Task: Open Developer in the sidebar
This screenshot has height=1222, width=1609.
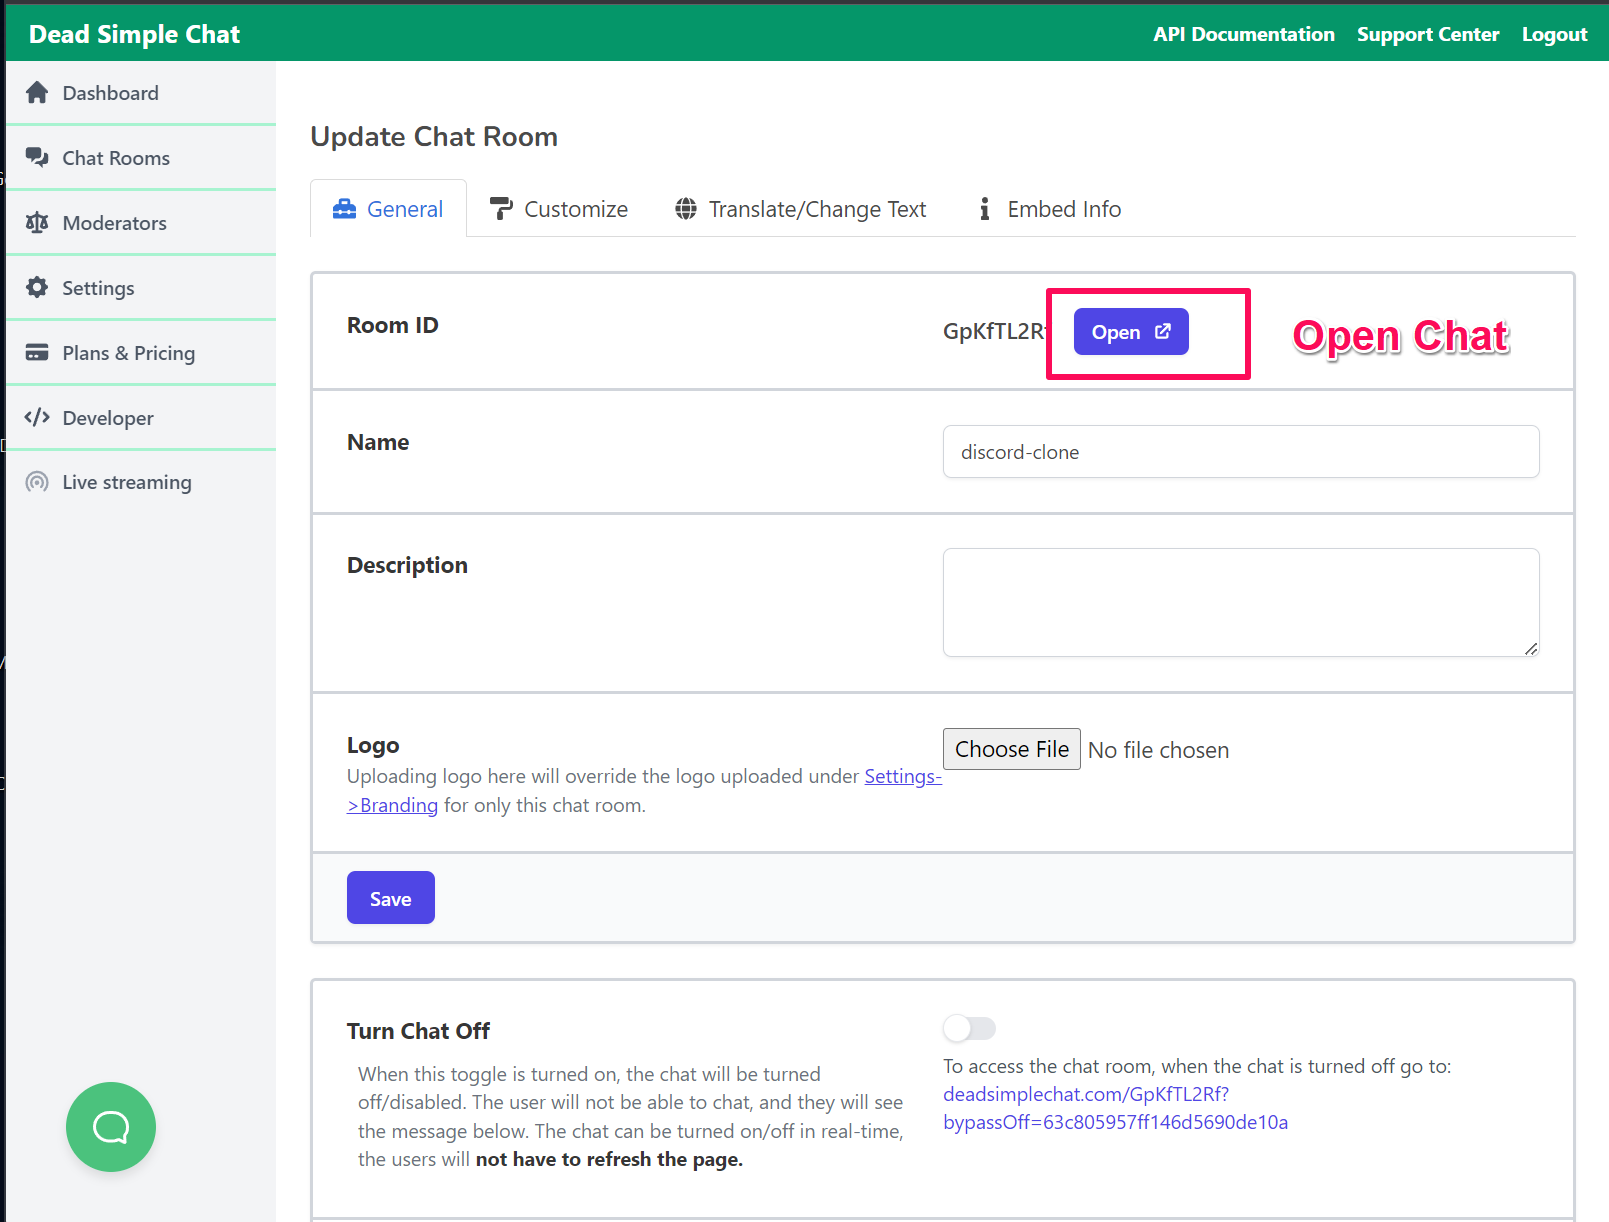Action: [141, 417]
